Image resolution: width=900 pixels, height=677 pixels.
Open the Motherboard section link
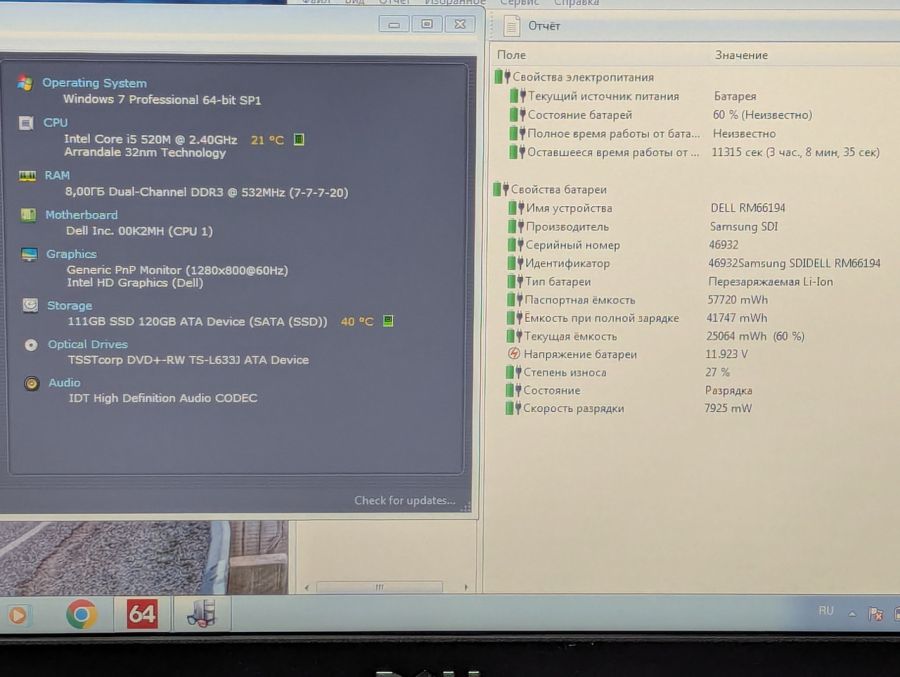(82, 215)
